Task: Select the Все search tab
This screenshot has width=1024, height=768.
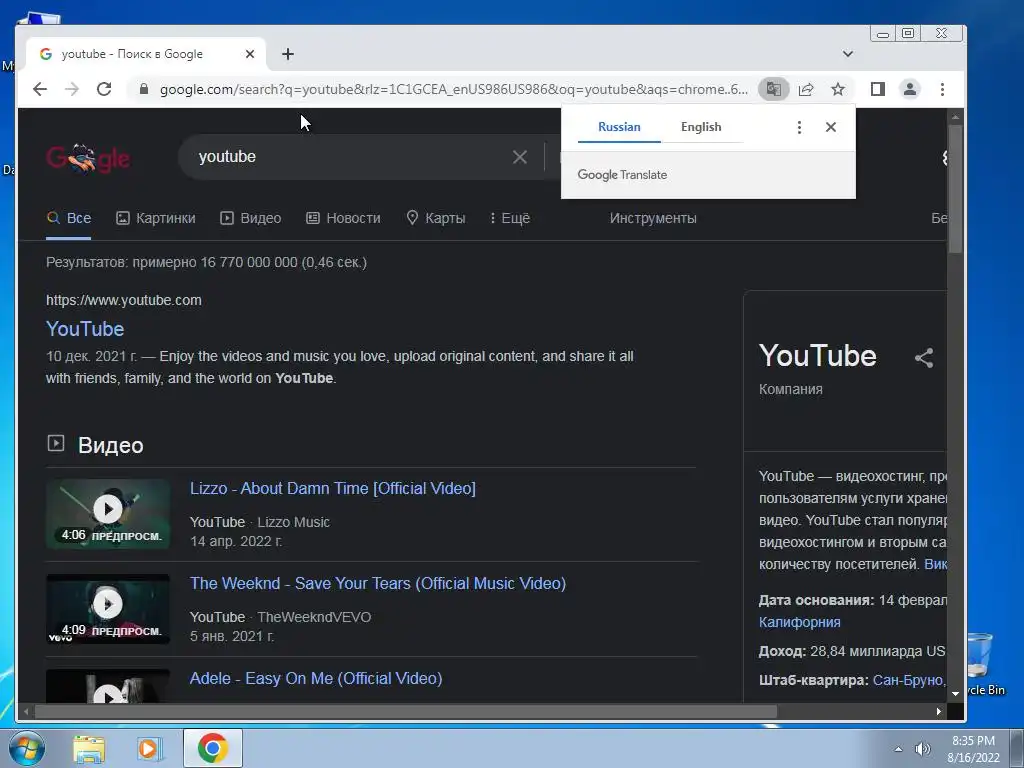Action: (x=69, y=218)
